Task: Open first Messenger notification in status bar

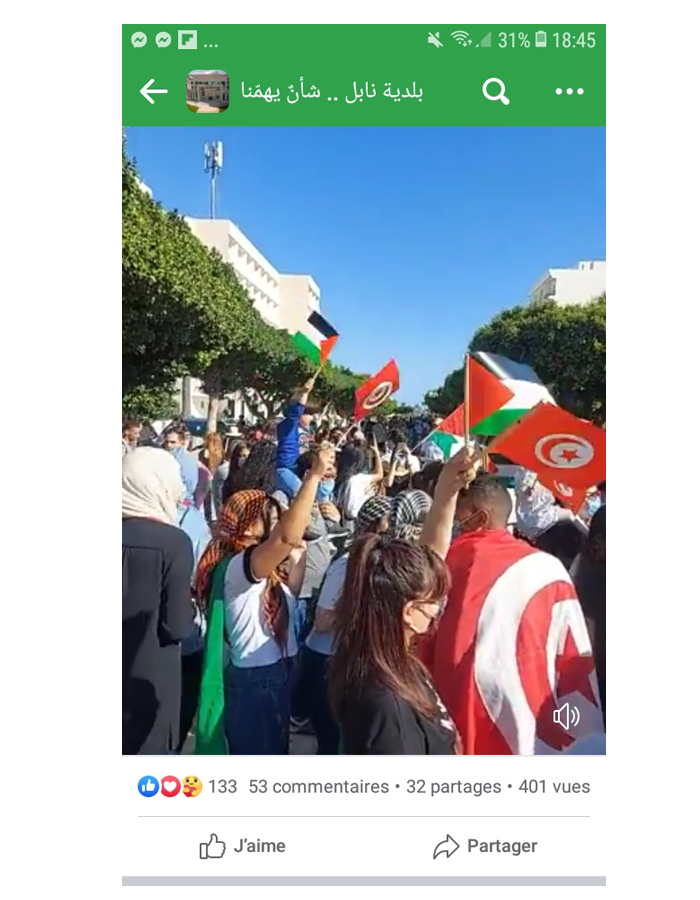Action: (x=139, y=40)
